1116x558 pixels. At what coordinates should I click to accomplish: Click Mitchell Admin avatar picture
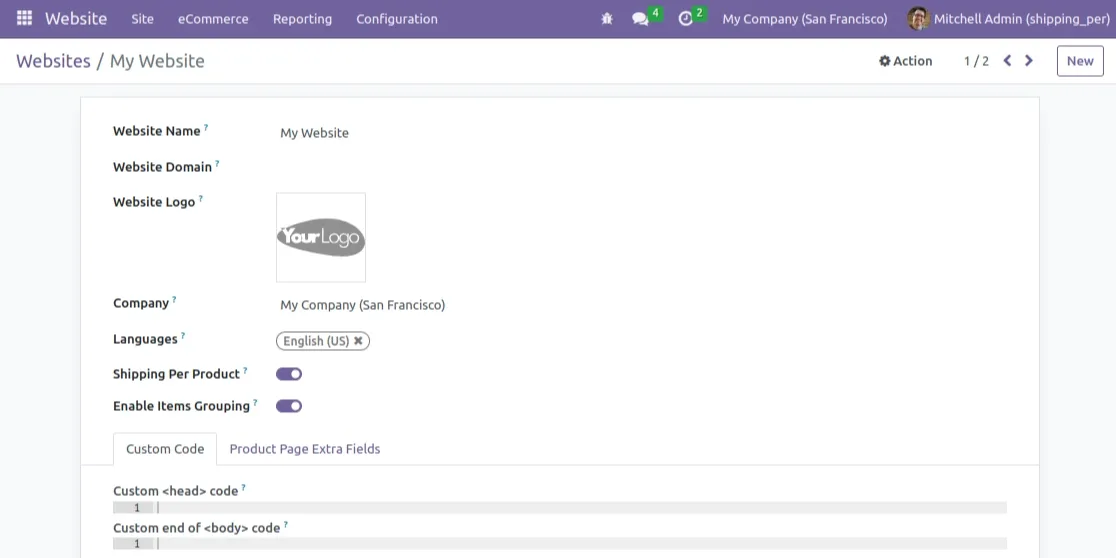pos(918,19)
